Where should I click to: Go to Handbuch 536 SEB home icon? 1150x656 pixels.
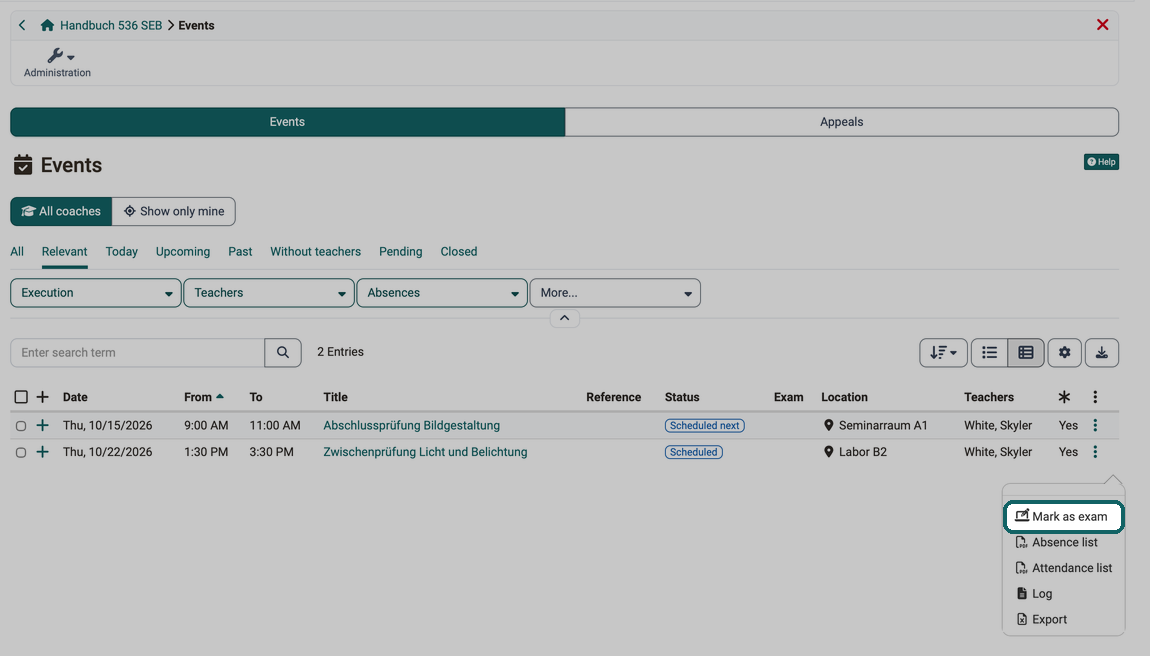pyautogui.click(x=48, y=25)
